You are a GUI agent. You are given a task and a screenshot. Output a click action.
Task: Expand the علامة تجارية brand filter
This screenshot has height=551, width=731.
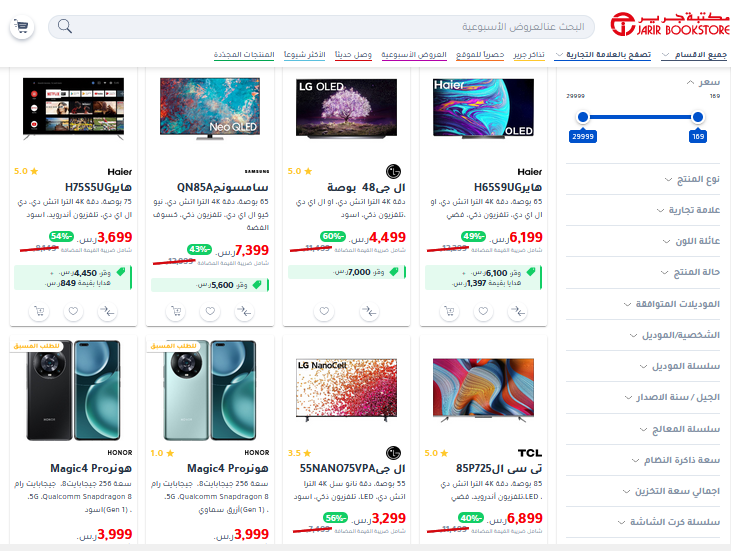688,210
